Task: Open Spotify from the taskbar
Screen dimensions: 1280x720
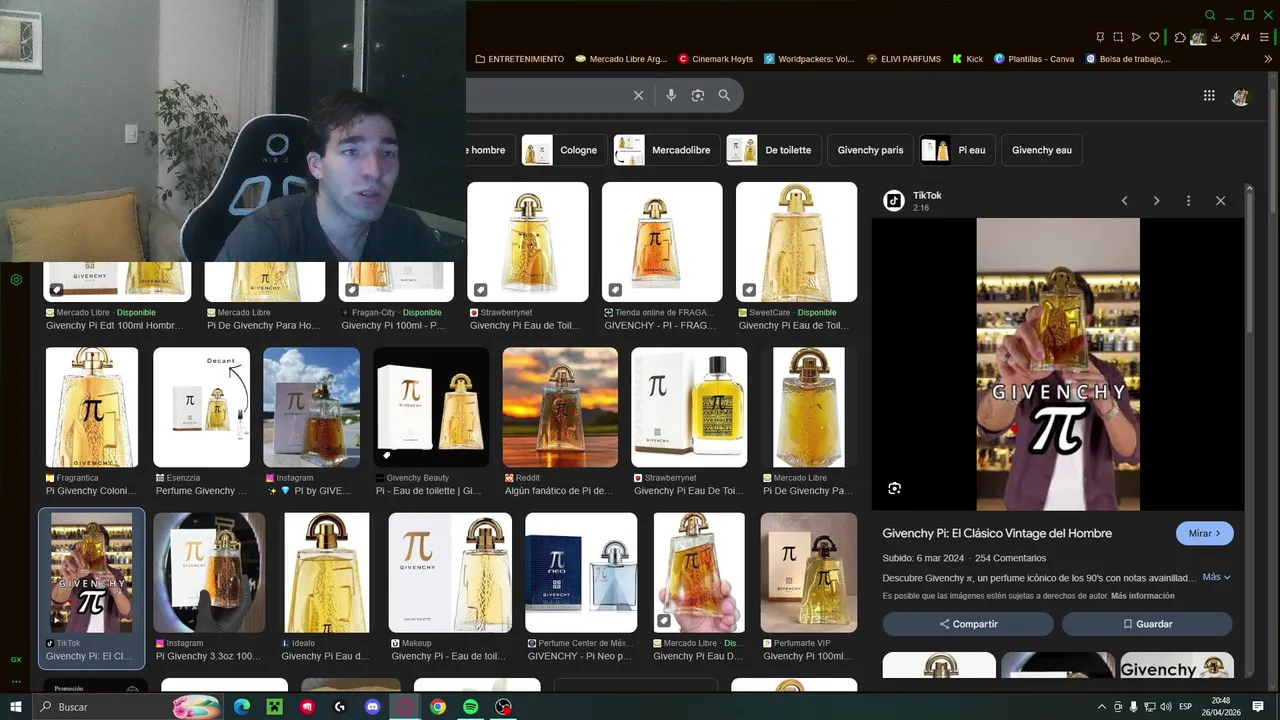Action: (471, 707)
